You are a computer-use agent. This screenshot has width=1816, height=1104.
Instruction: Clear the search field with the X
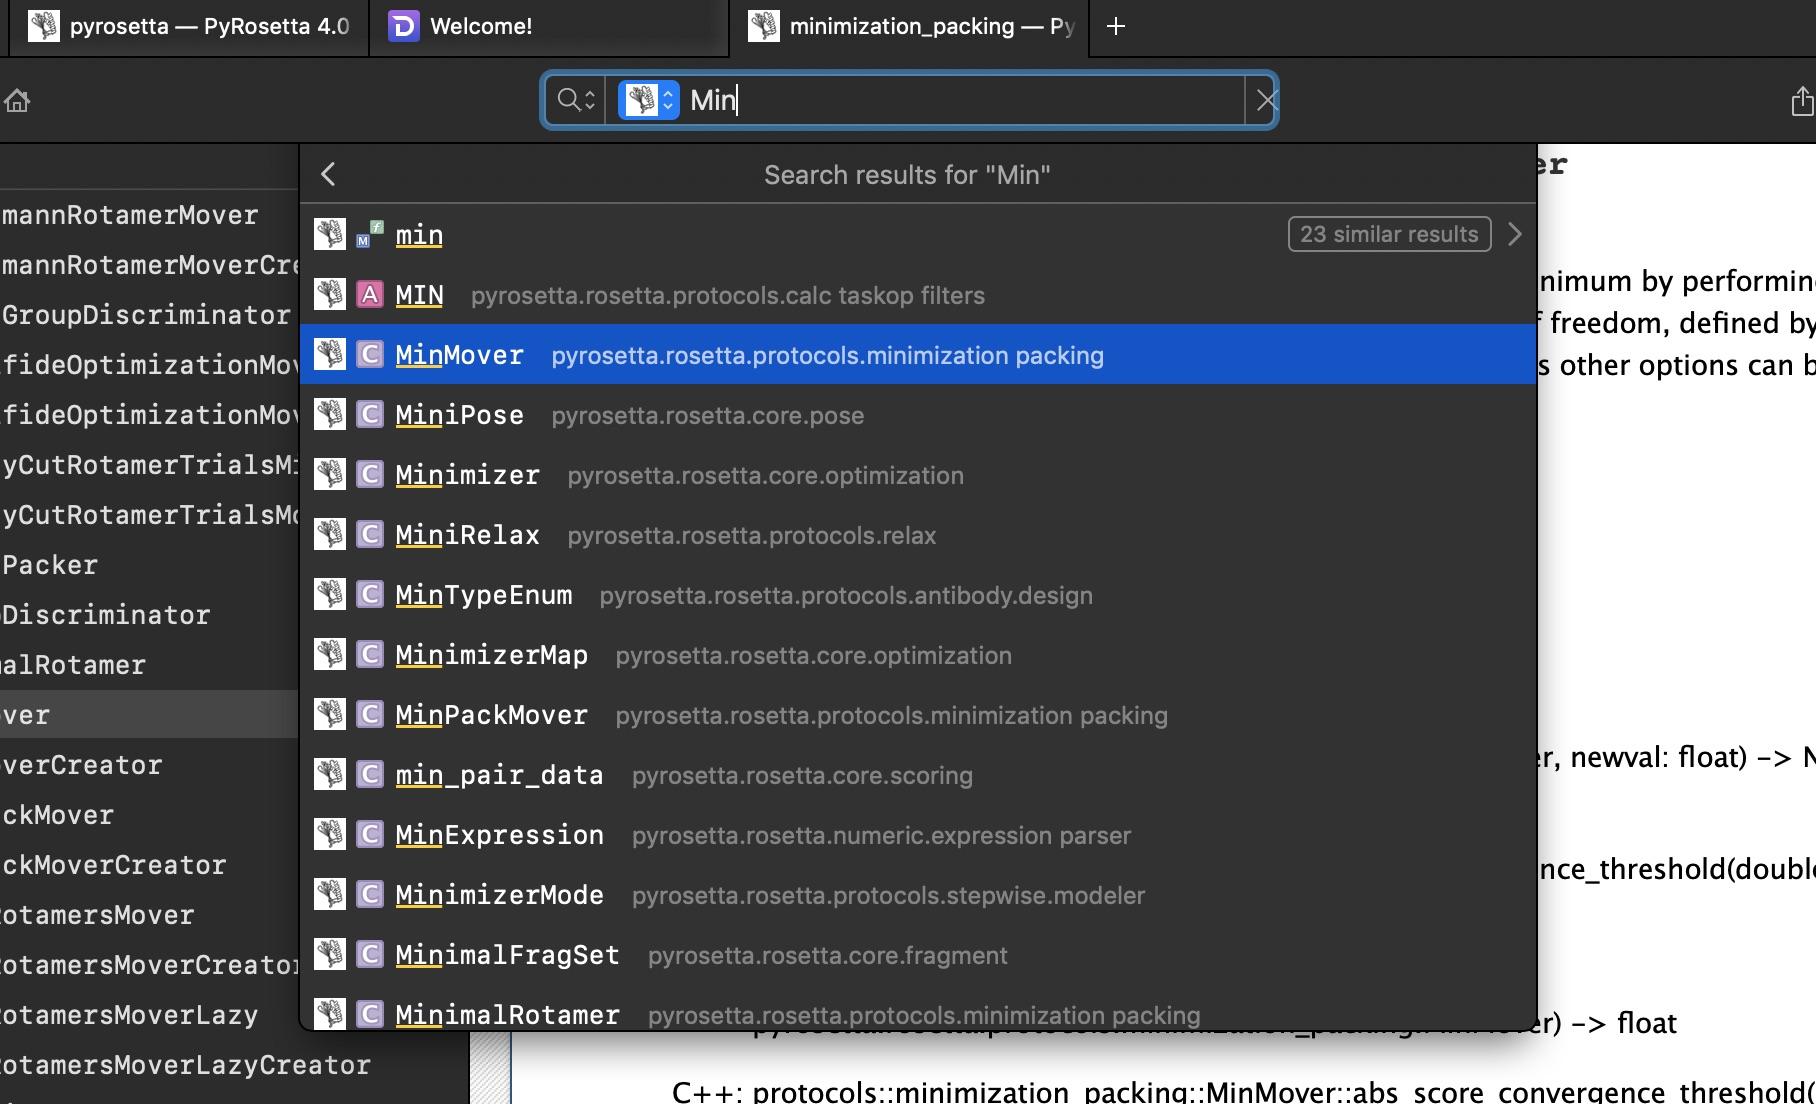(x=1266, y=100)
